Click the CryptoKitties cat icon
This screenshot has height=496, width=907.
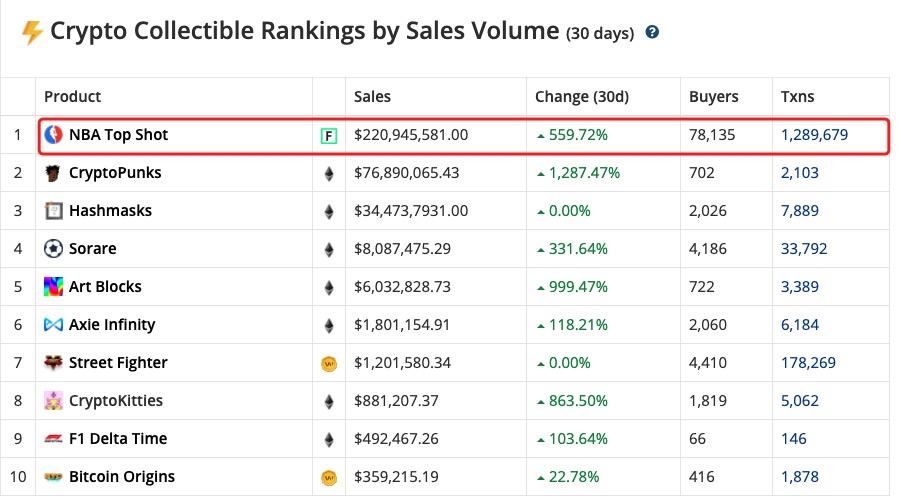coord(54,401)
